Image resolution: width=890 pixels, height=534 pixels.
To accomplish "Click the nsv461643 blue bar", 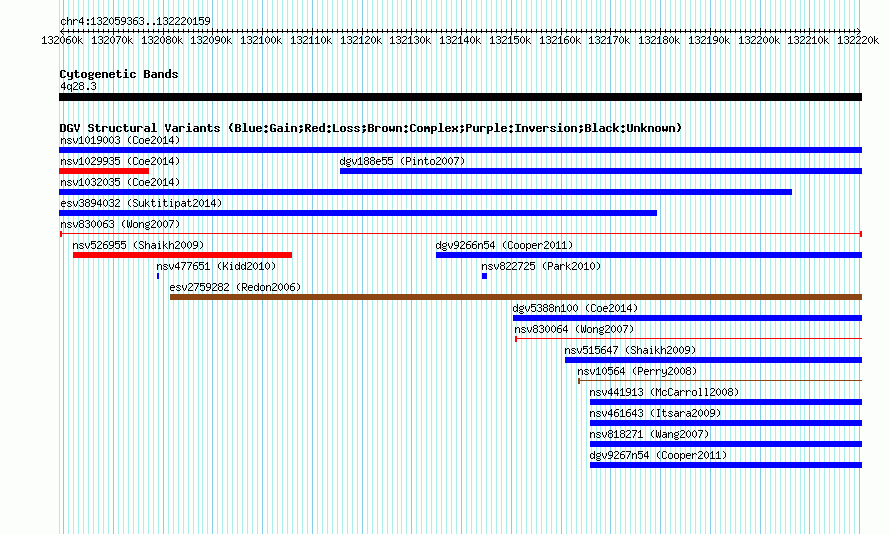I will coord(726,423).
